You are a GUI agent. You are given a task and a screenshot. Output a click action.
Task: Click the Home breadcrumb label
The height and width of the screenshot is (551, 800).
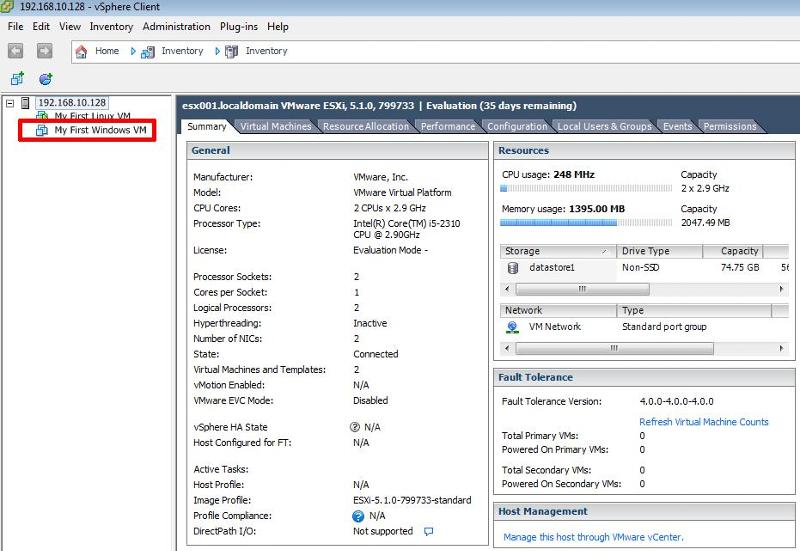[x=107, y=51]
